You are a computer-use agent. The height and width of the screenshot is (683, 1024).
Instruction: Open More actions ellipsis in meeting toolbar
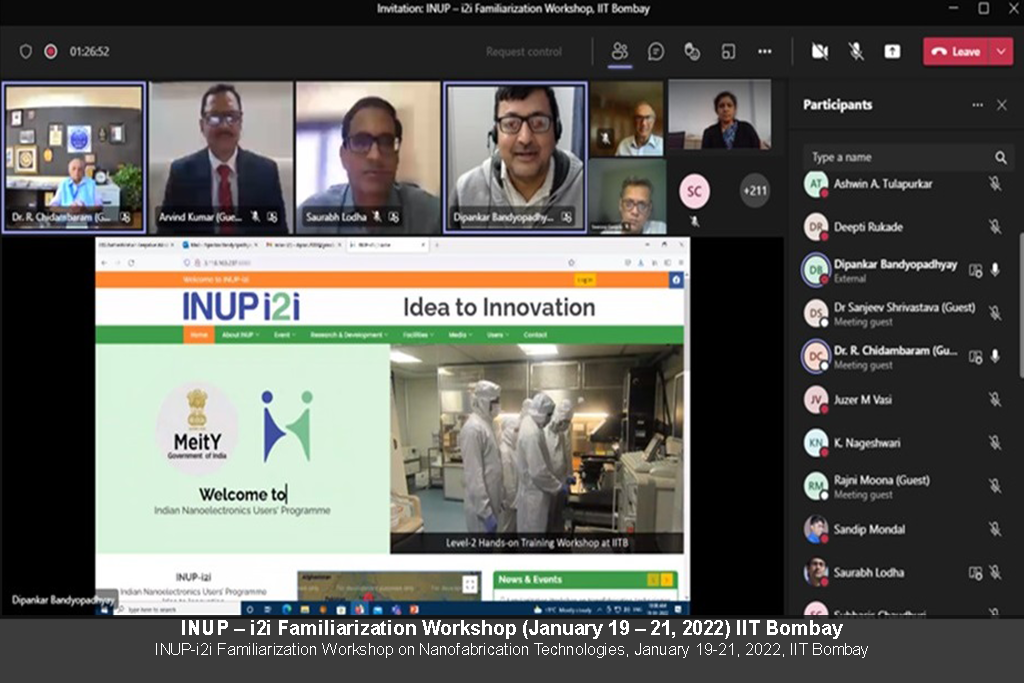click(764, 51)
